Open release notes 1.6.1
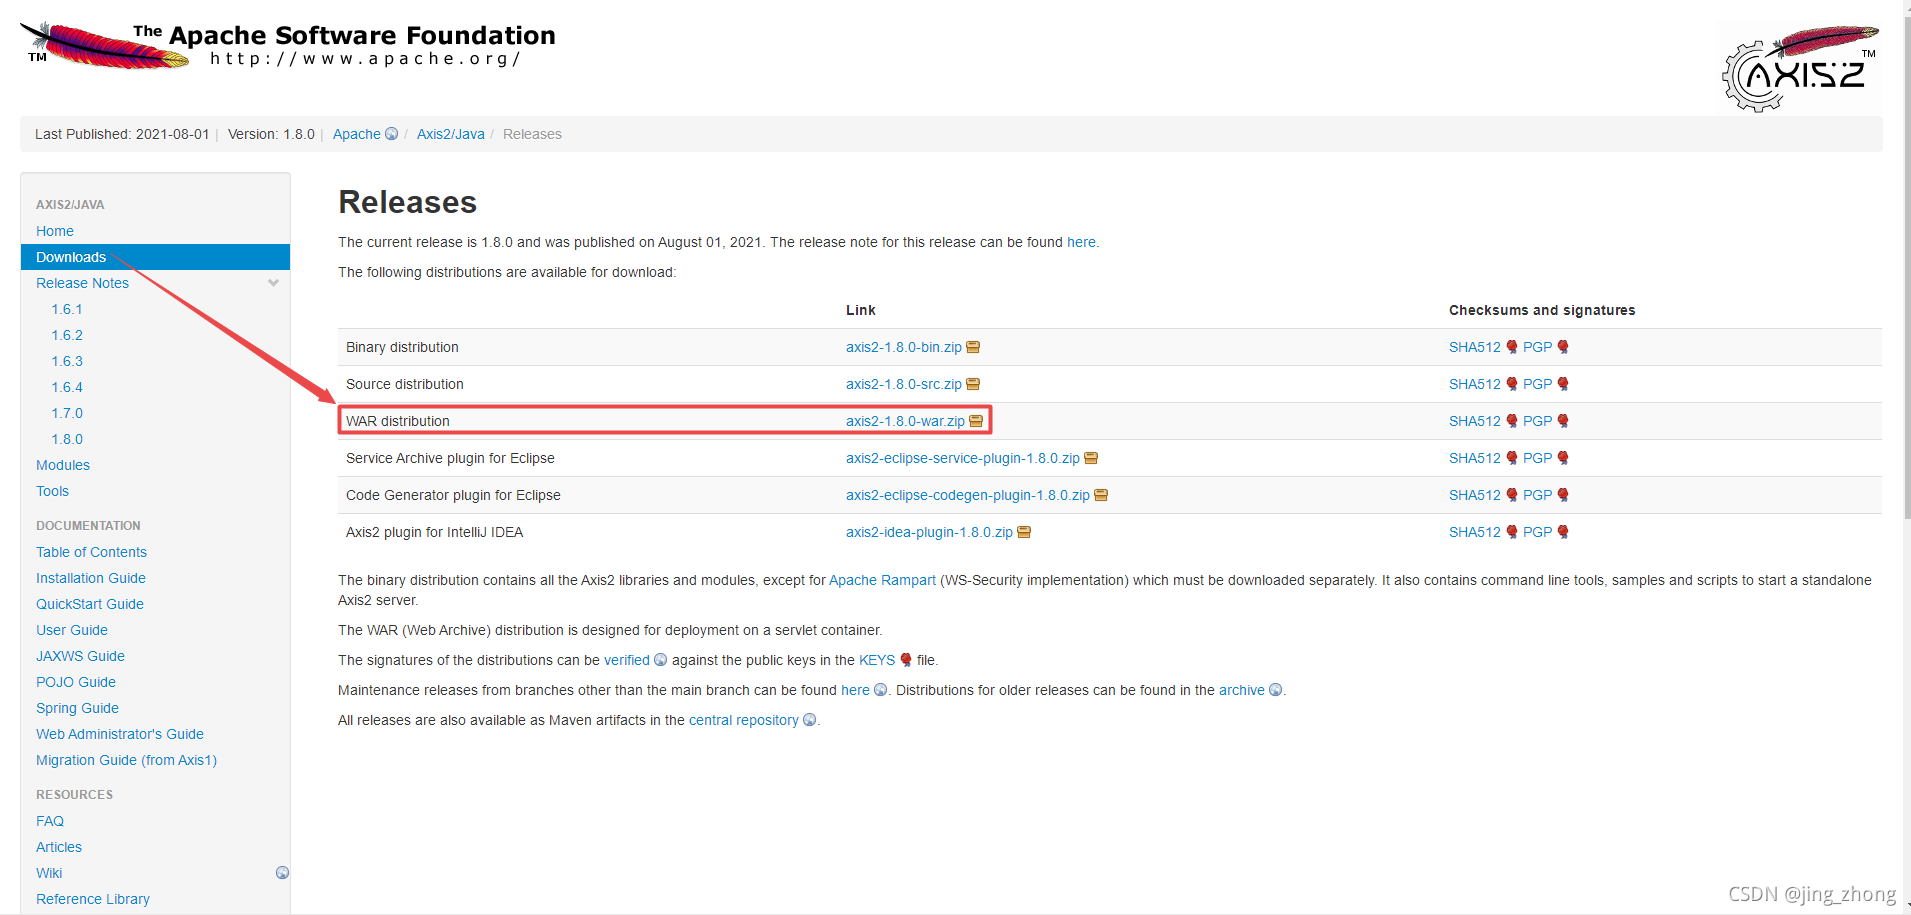 click(67, 309)
